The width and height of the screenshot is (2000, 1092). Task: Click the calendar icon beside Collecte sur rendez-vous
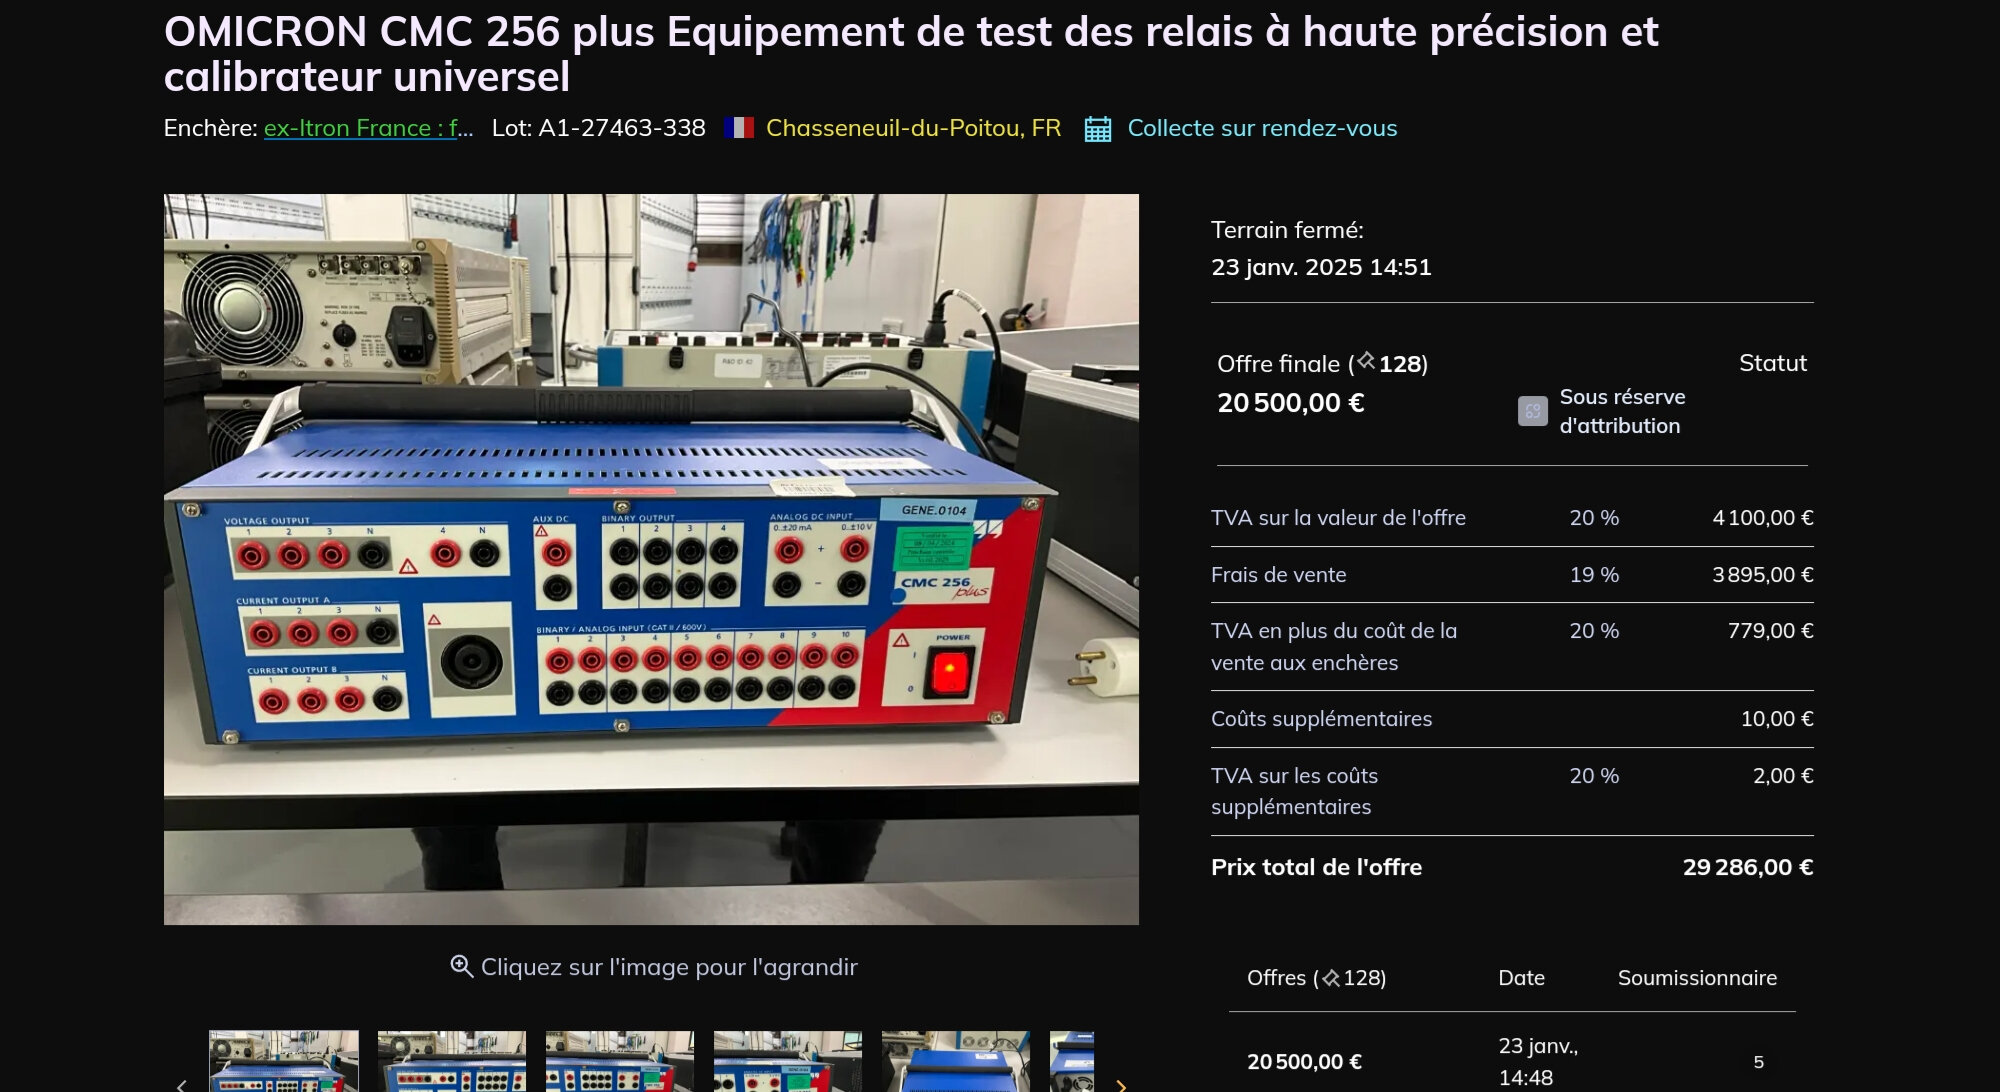pyautogui.click(x=1097, y=129)
